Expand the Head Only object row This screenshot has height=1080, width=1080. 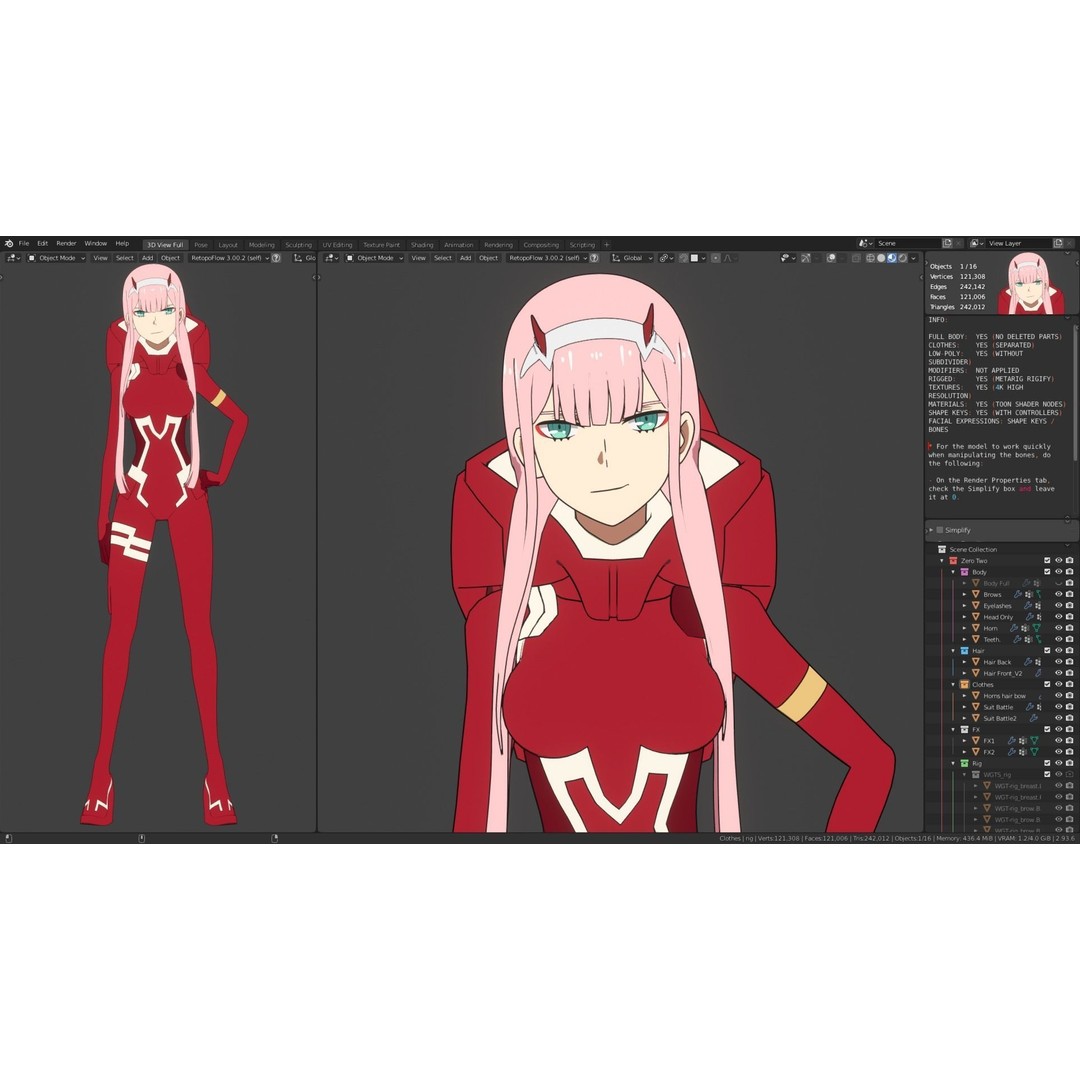pos(964,617)
